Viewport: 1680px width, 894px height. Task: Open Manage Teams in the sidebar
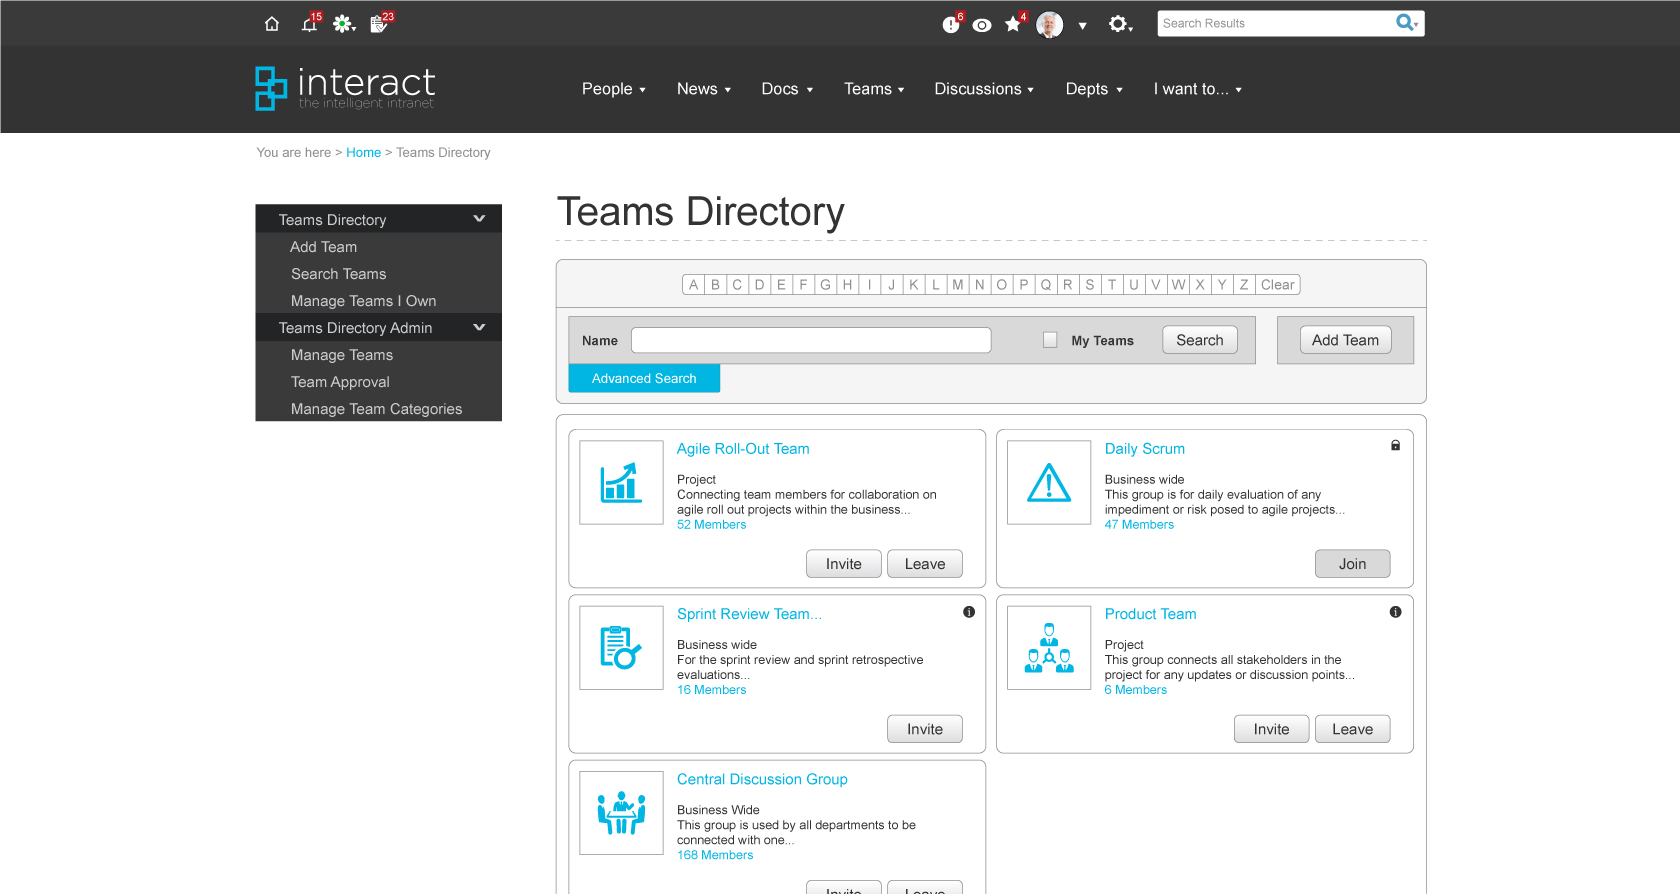[342, 355]
